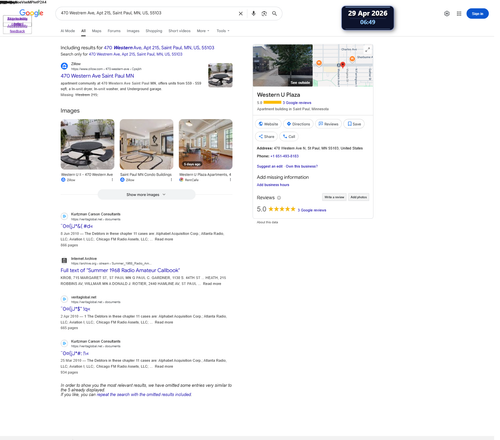The image size is (500, 440).
Task: Click Search only for original query link
Action: tap(136, 54)
